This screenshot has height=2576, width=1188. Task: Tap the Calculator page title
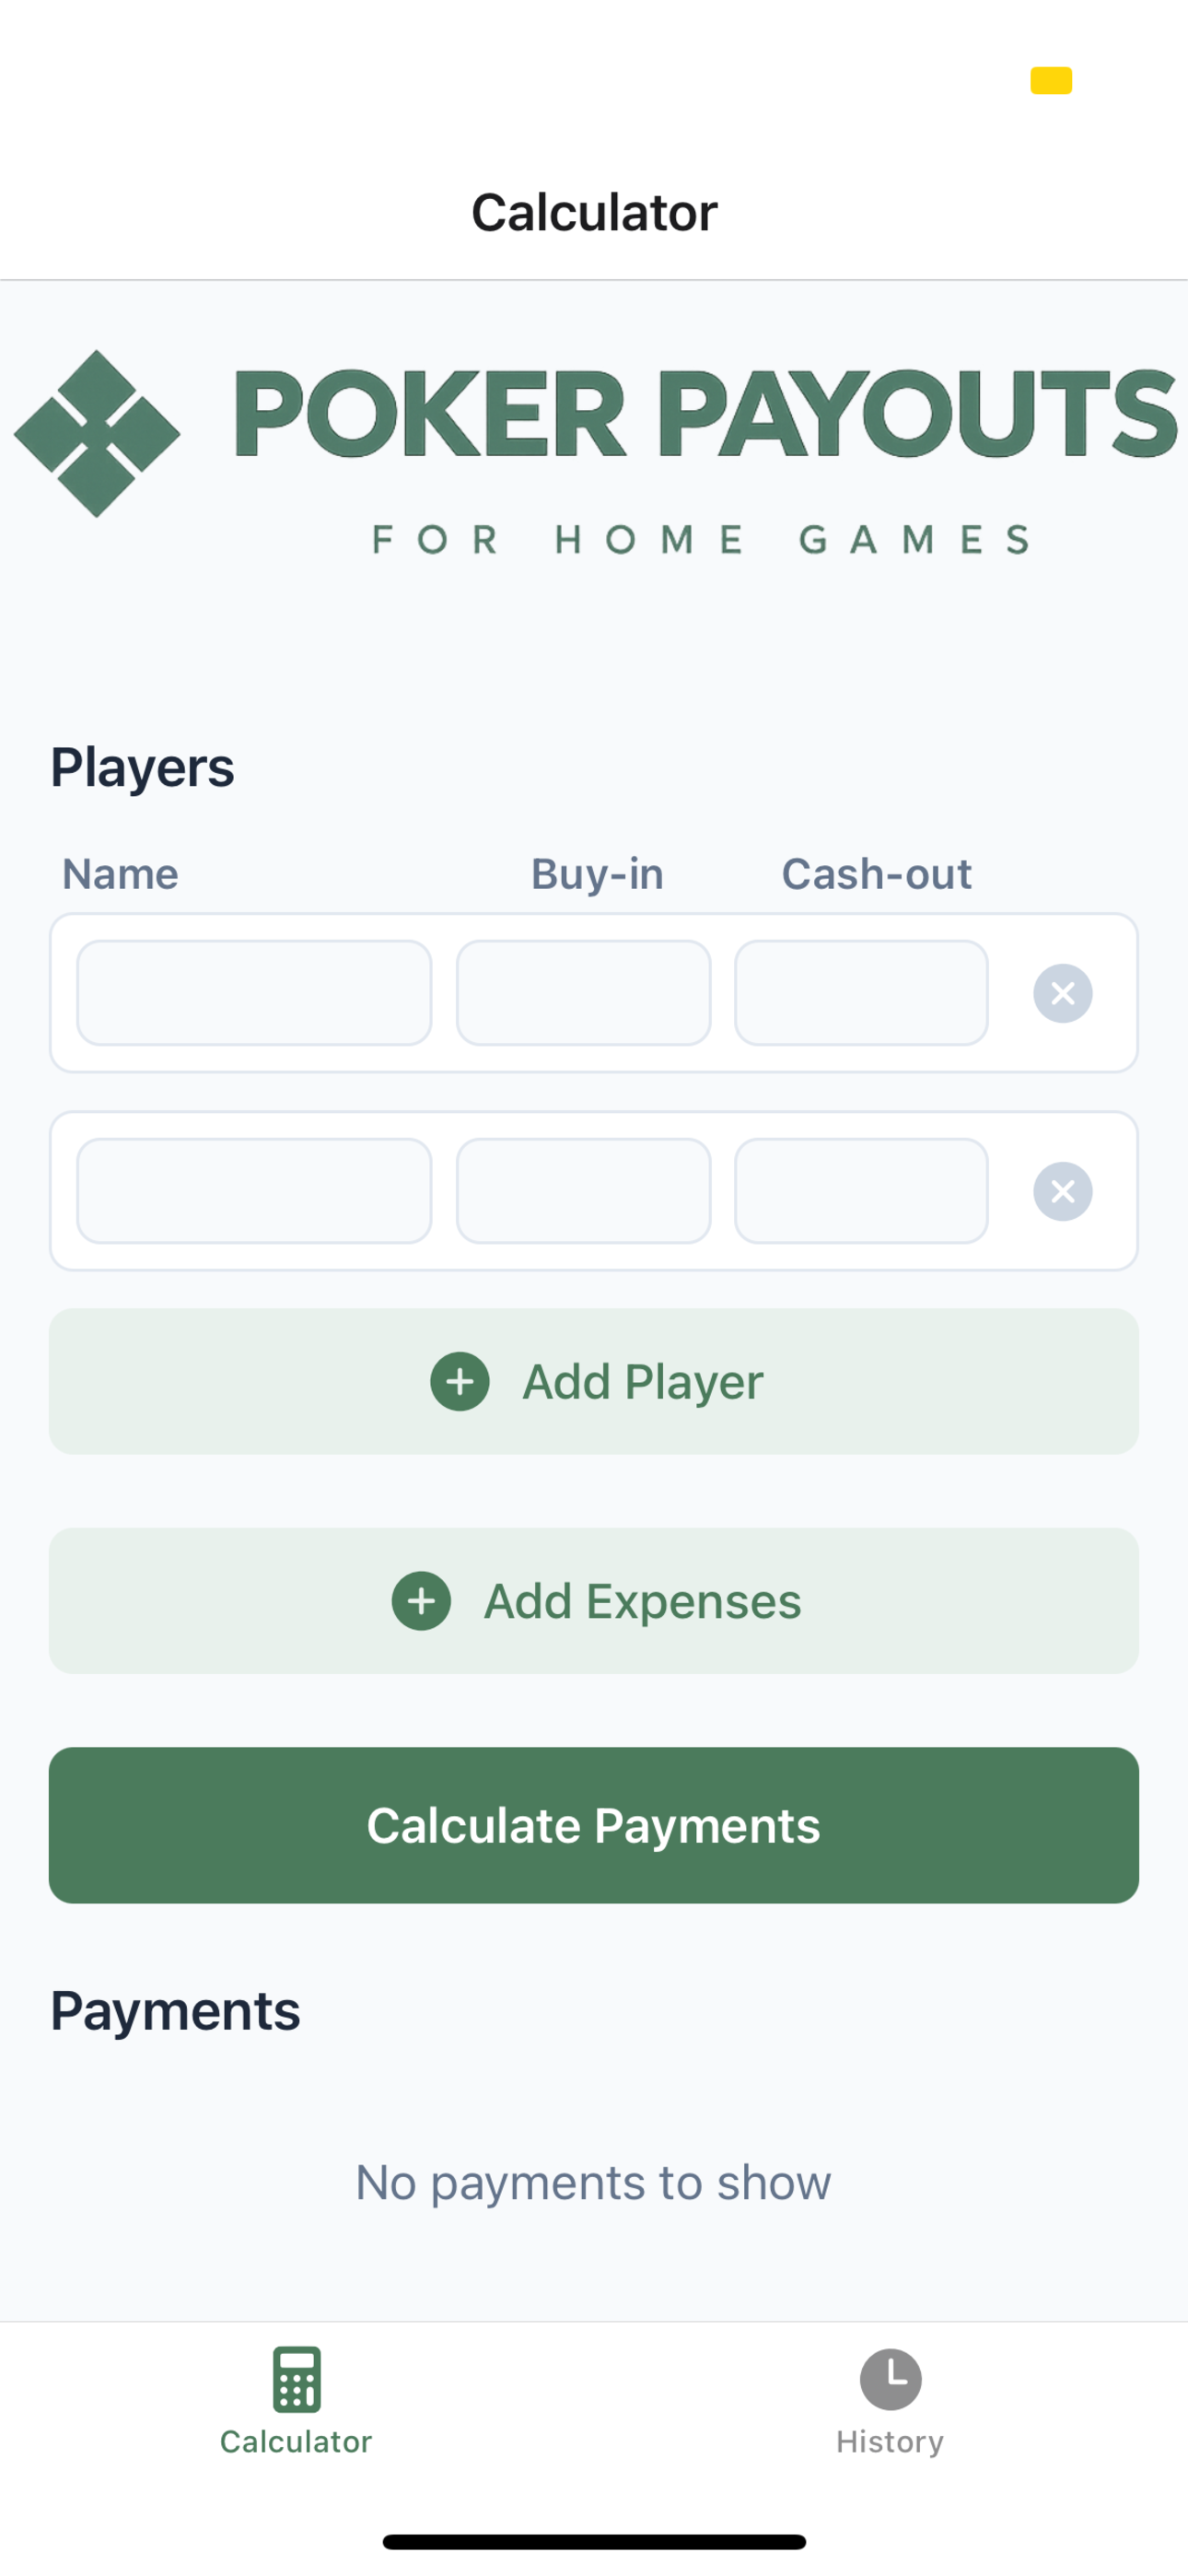(x=594, y=212)
